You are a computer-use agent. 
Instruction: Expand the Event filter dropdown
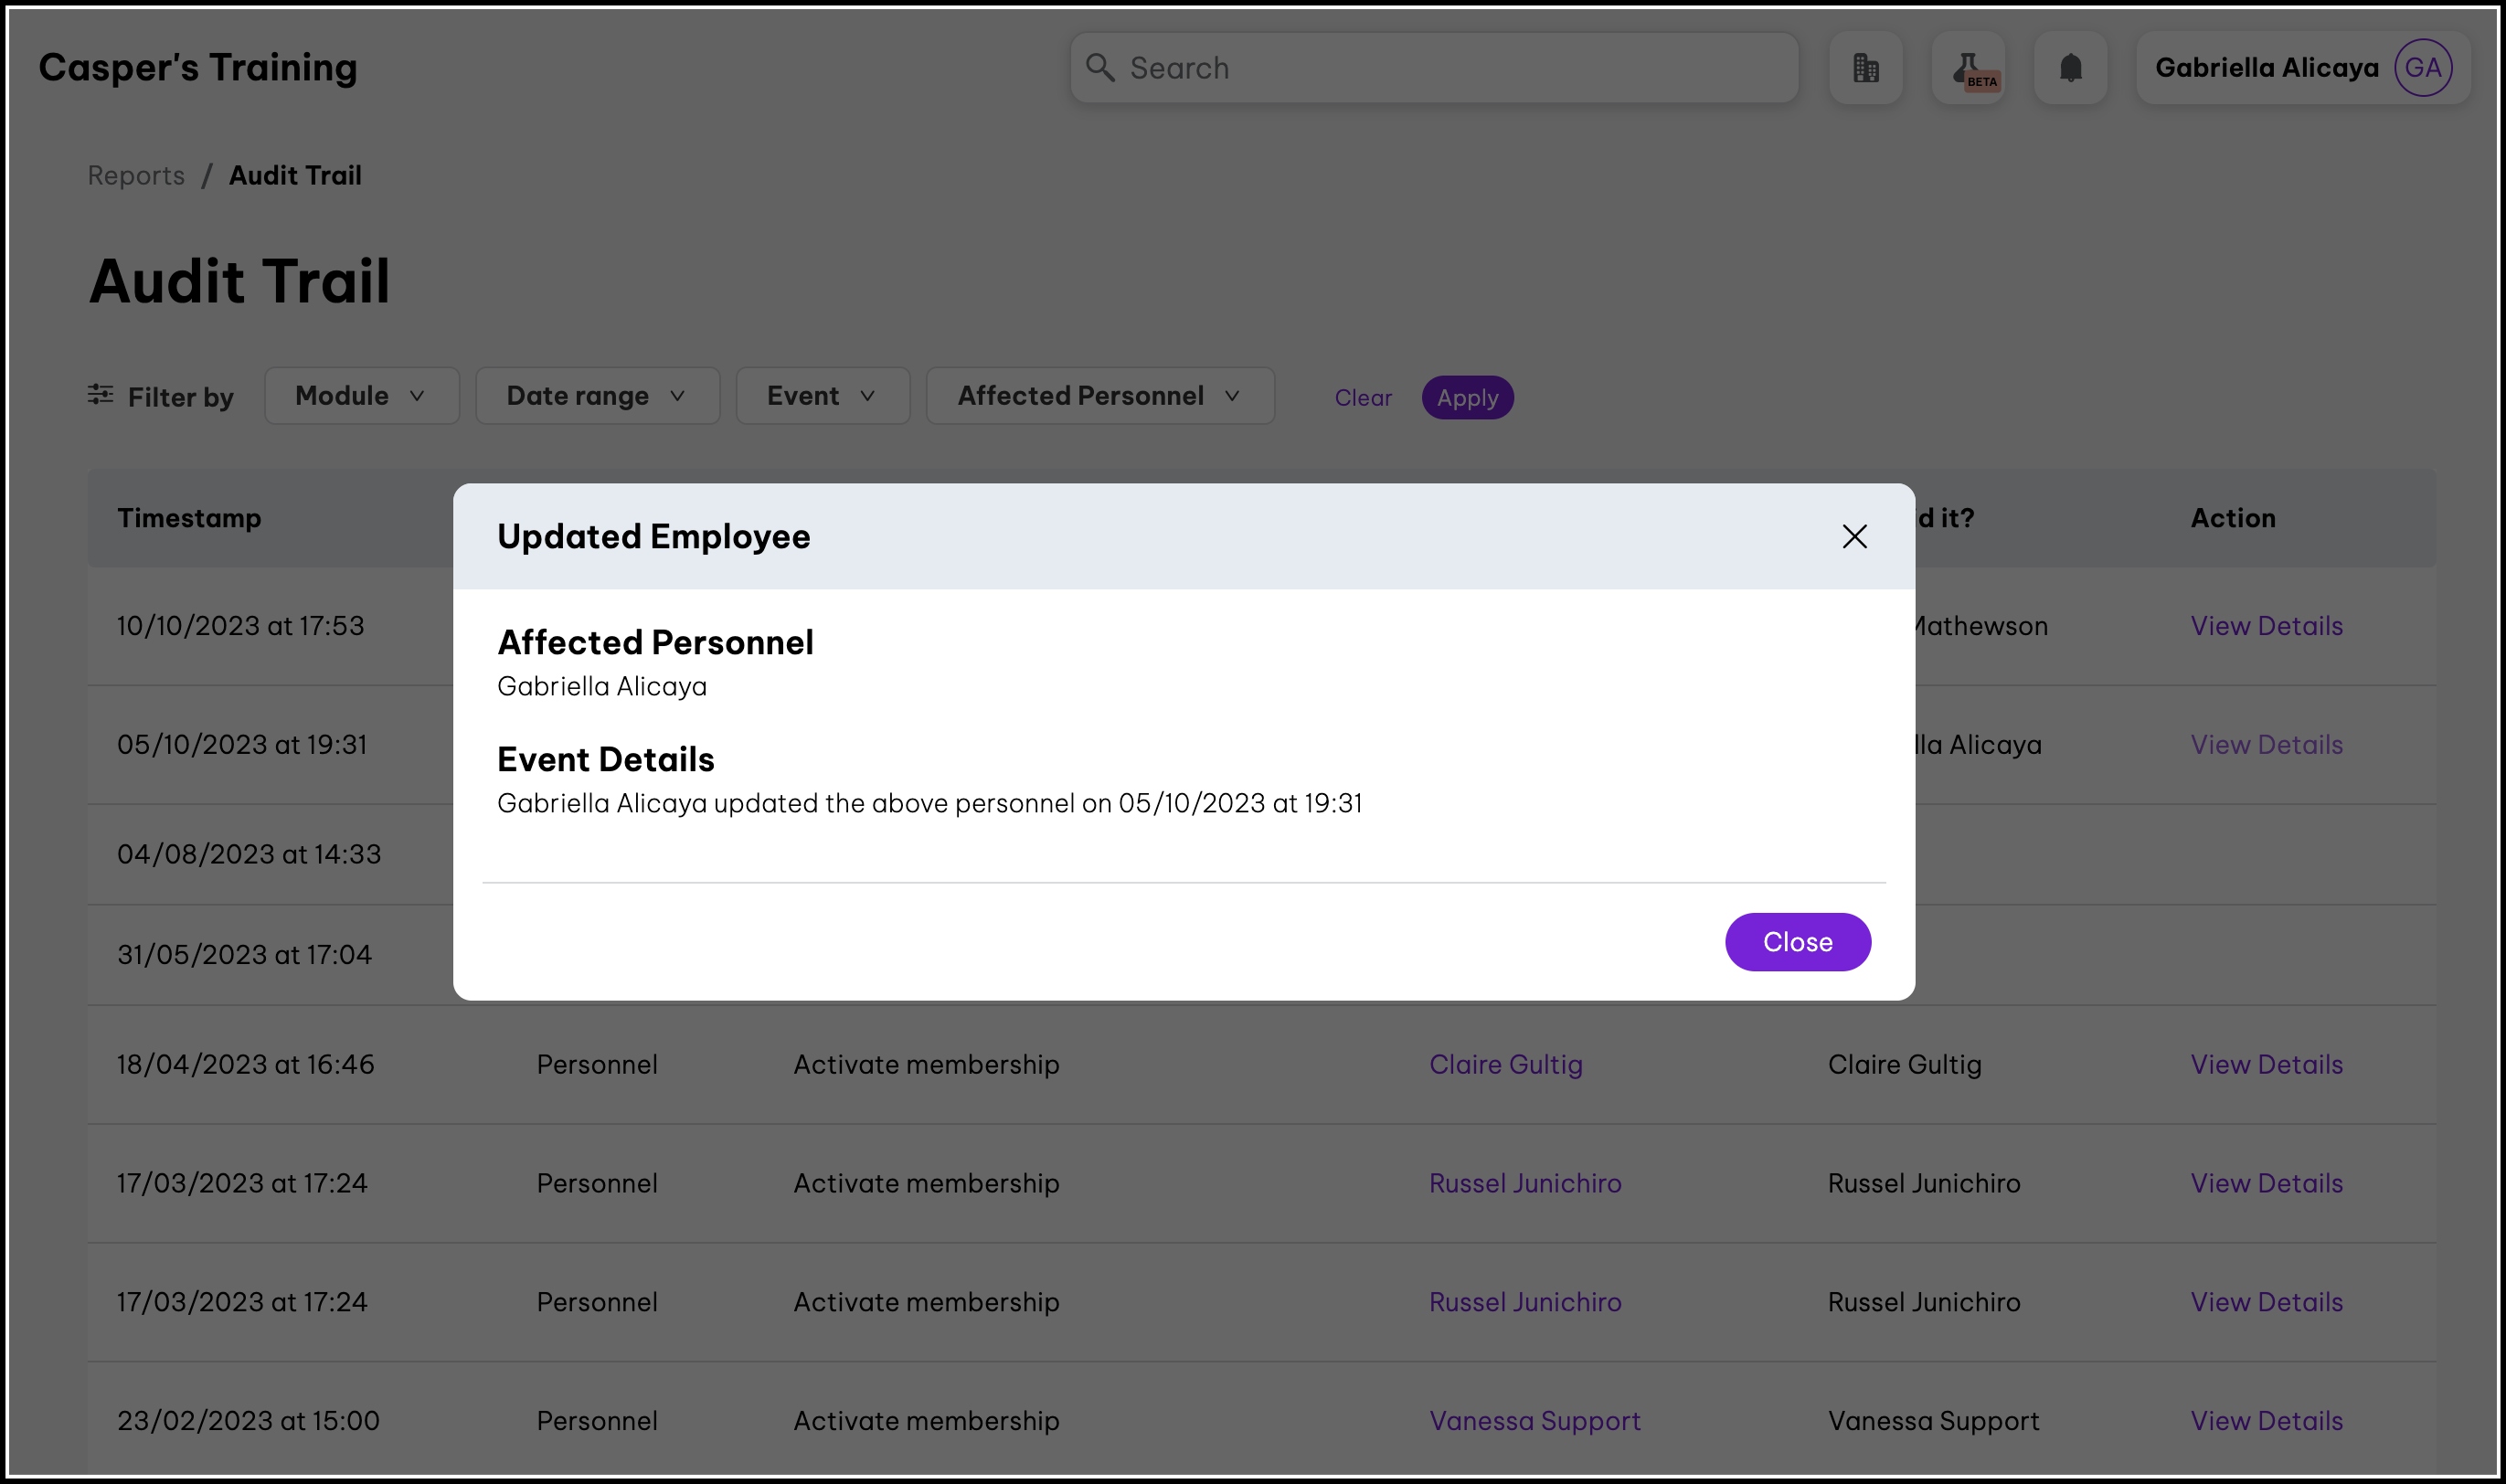822,396
